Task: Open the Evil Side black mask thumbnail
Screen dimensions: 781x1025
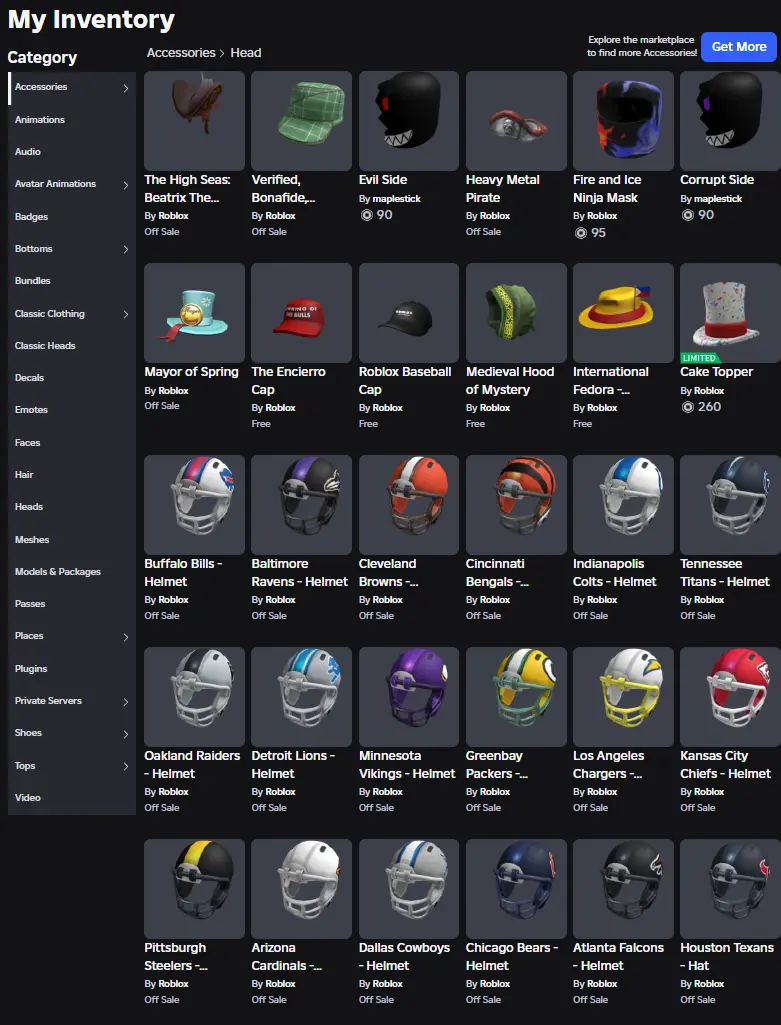Action: click(x=409, y=120)
